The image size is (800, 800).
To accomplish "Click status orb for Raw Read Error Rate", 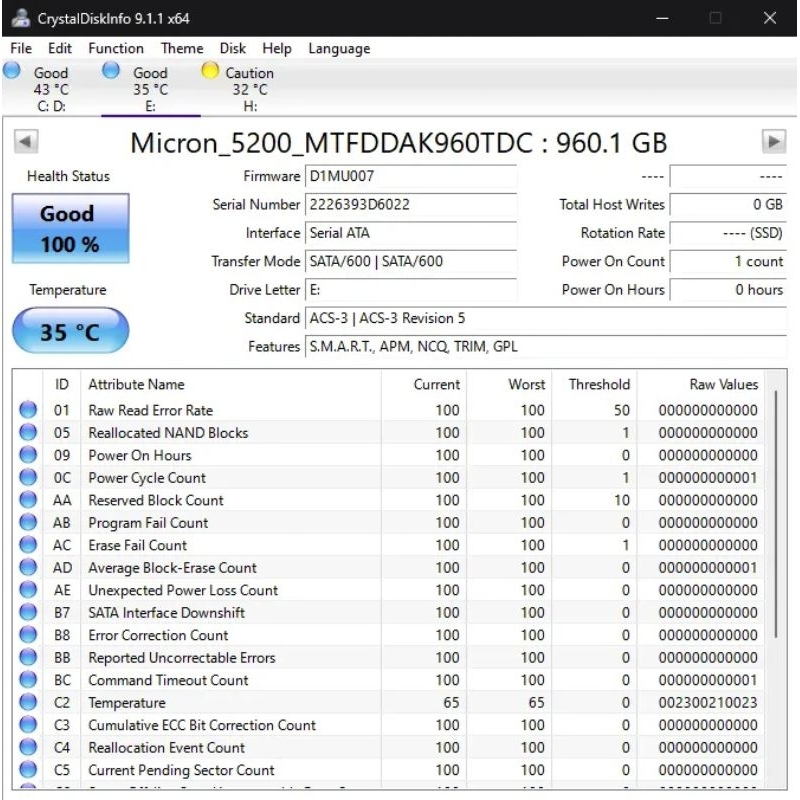I will coord(28,410).
